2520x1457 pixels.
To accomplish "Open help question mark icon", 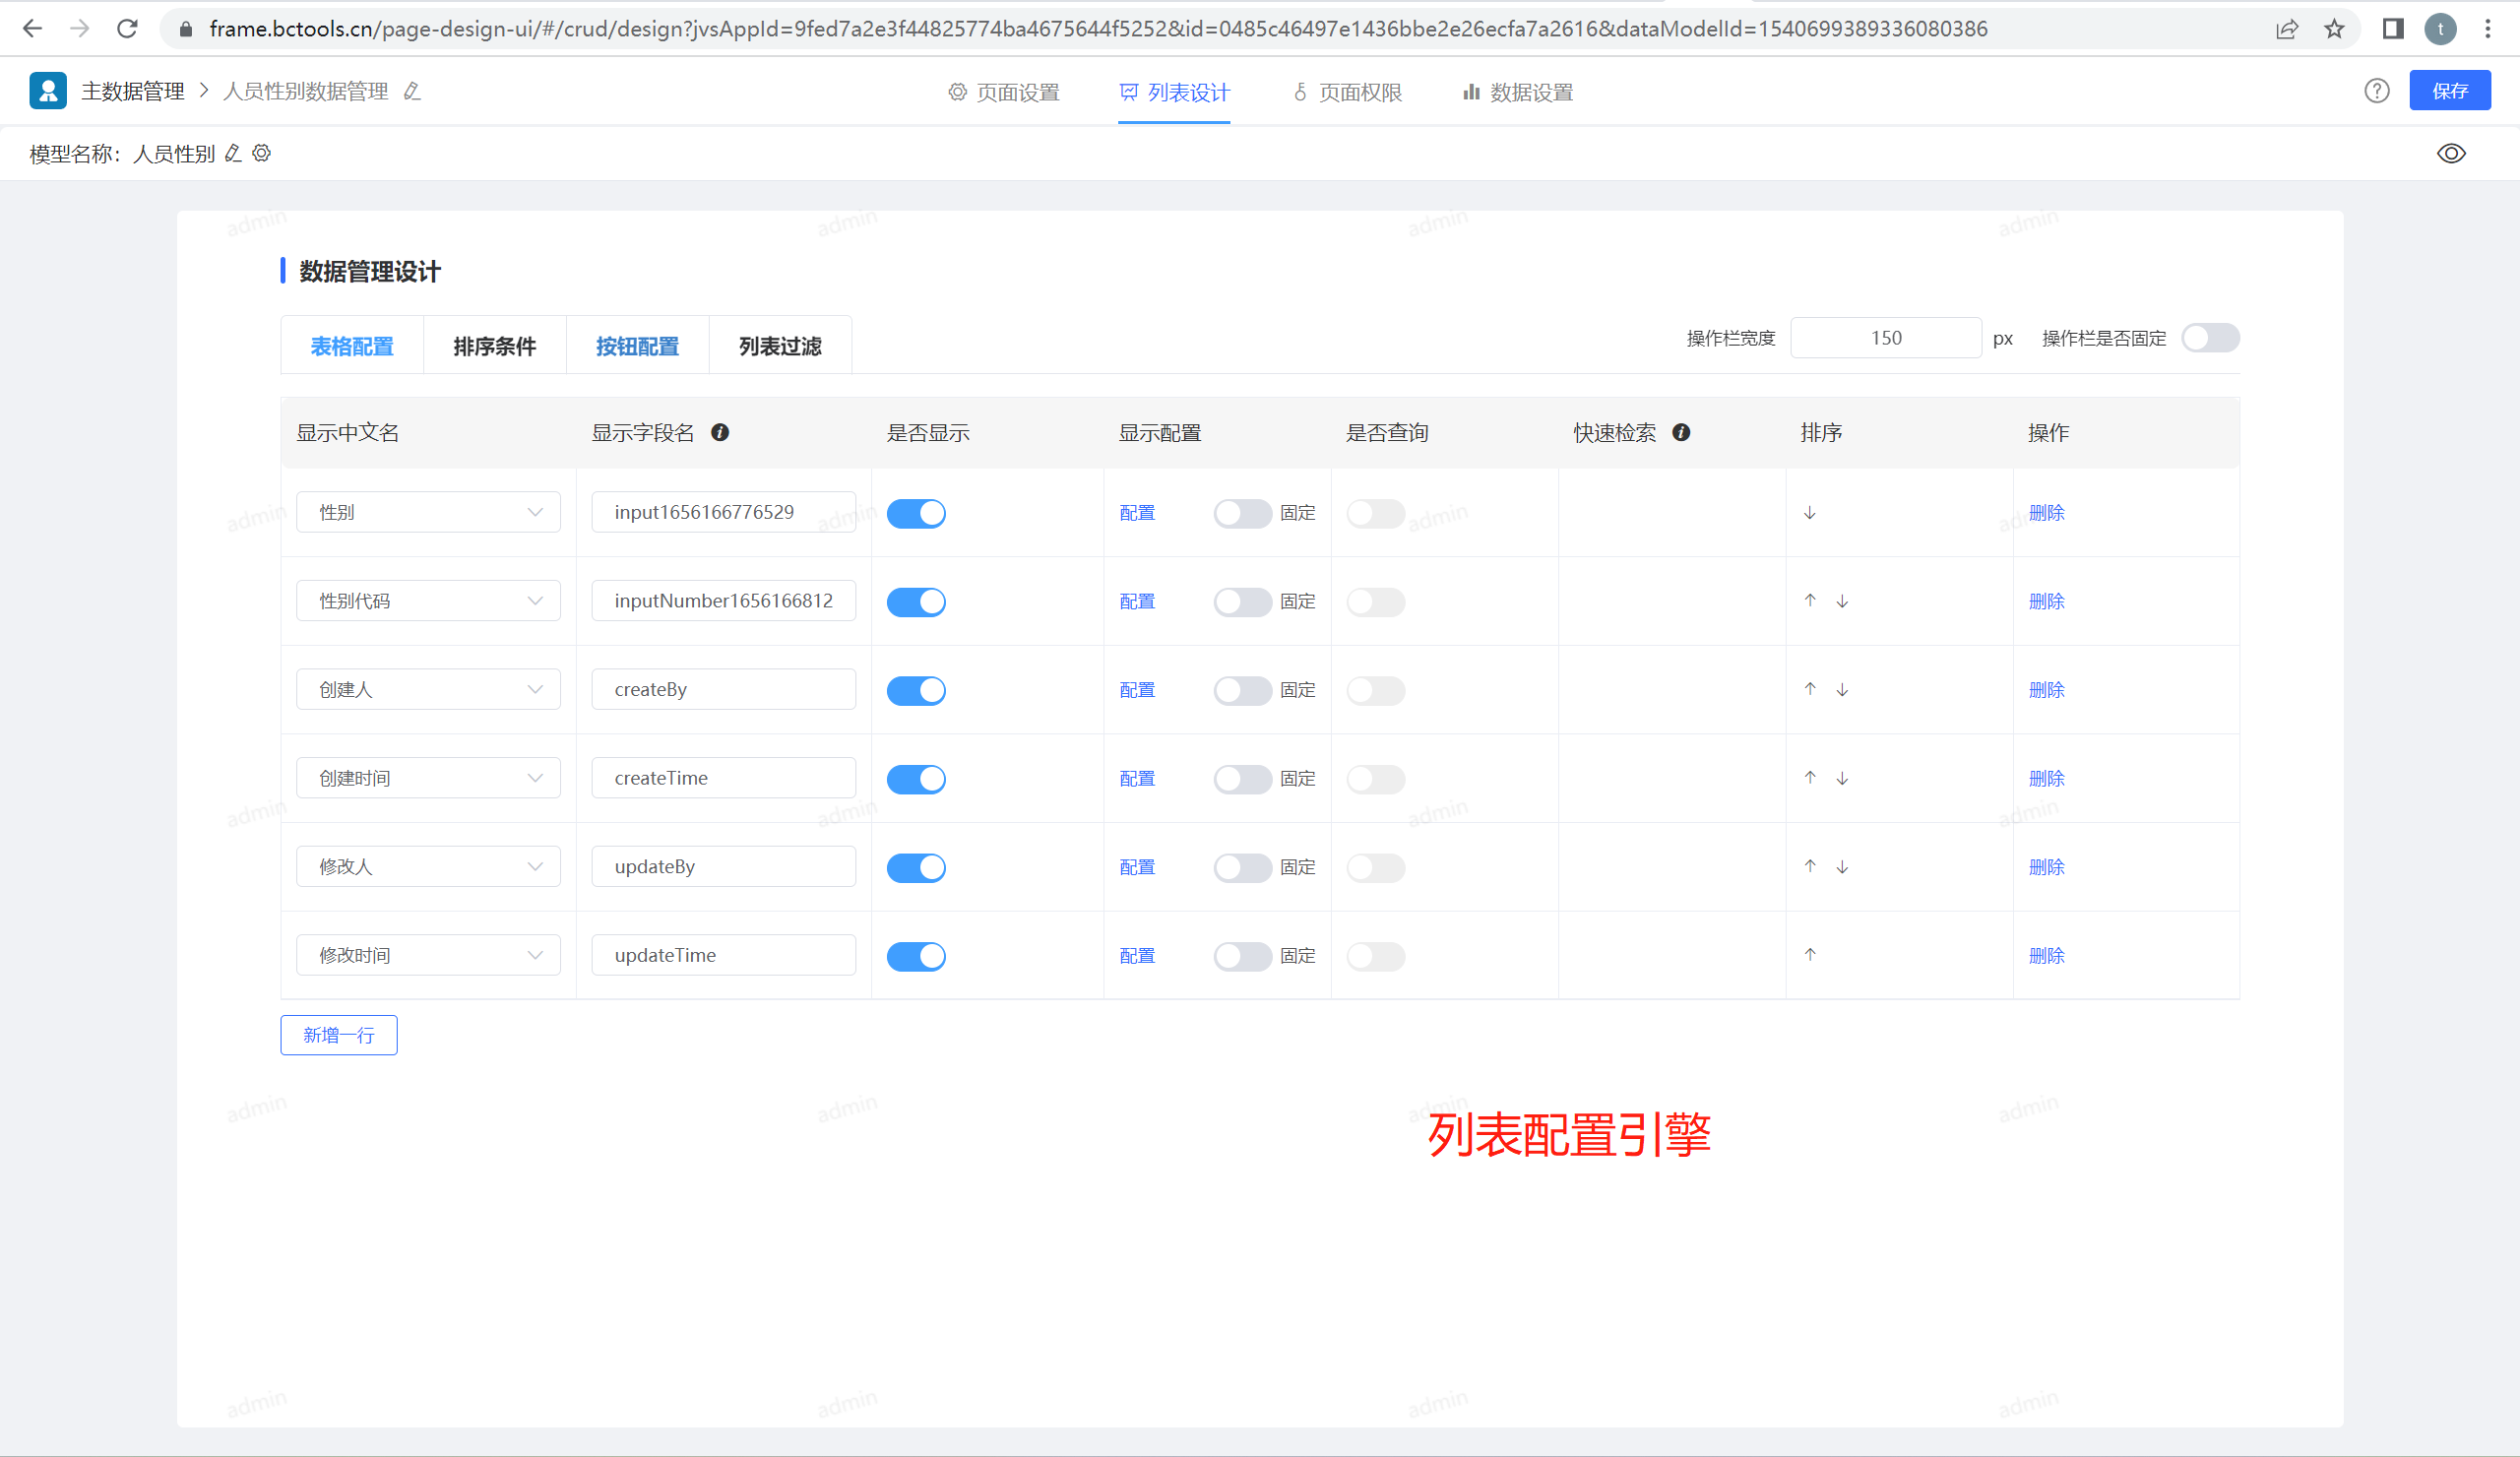I will point(2377,91).
